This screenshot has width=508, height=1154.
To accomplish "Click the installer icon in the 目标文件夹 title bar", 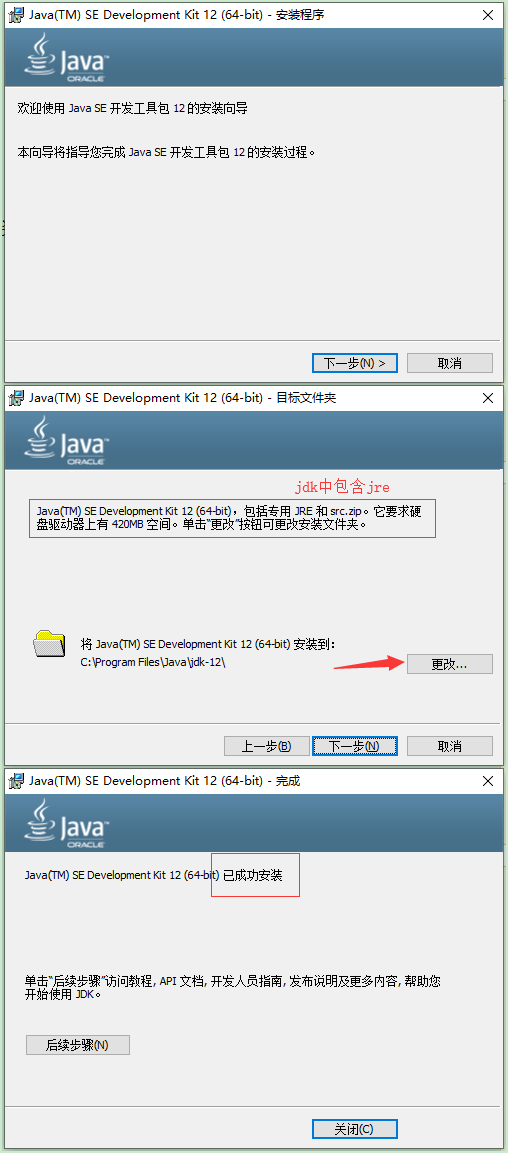I will pyautogui.click(x=15, y=398).
